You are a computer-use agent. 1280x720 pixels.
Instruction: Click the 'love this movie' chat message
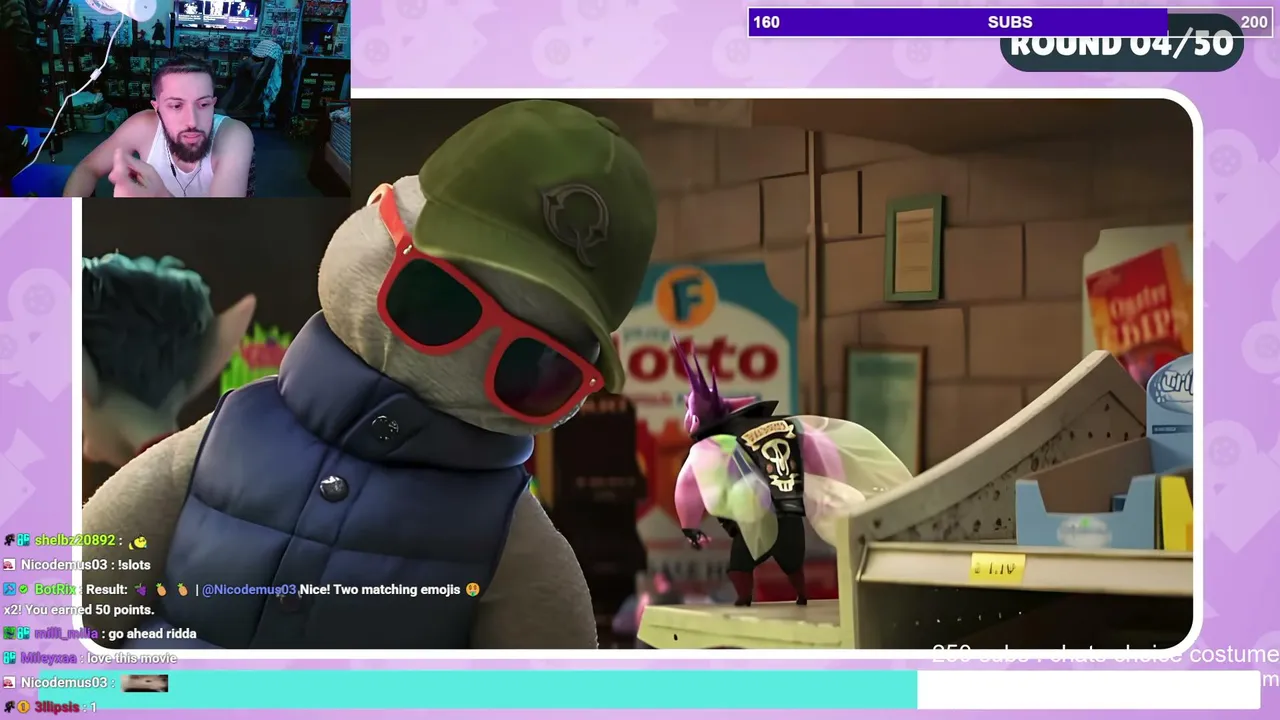coord(132,658)
